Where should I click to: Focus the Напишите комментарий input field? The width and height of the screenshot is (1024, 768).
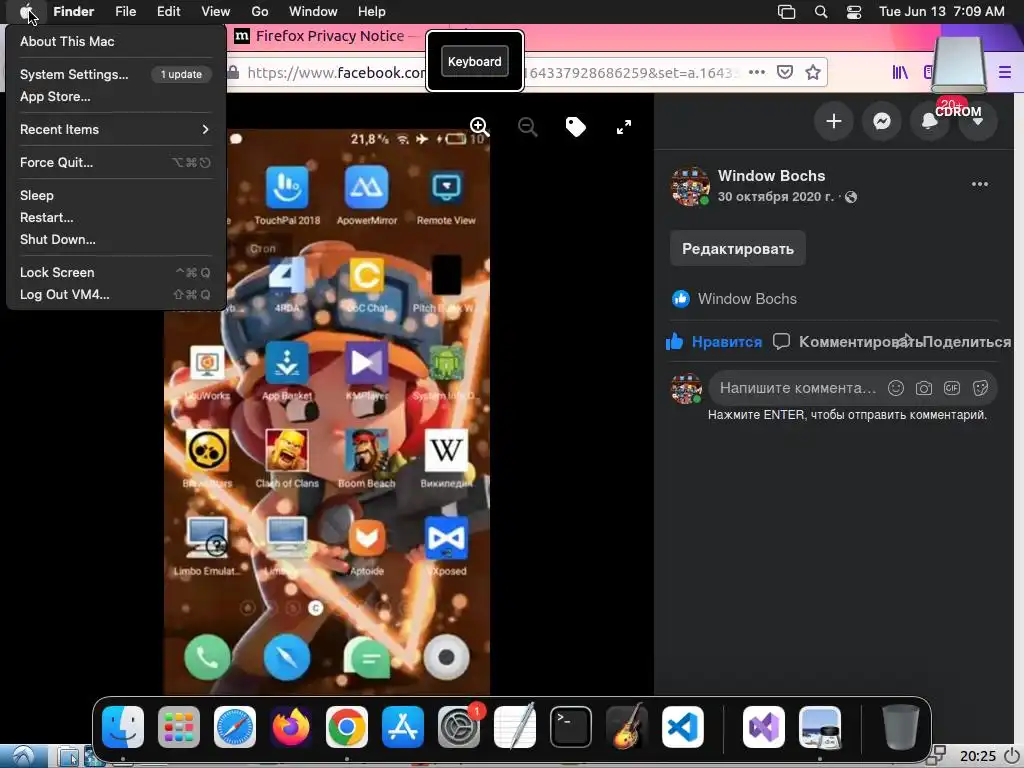797,388
